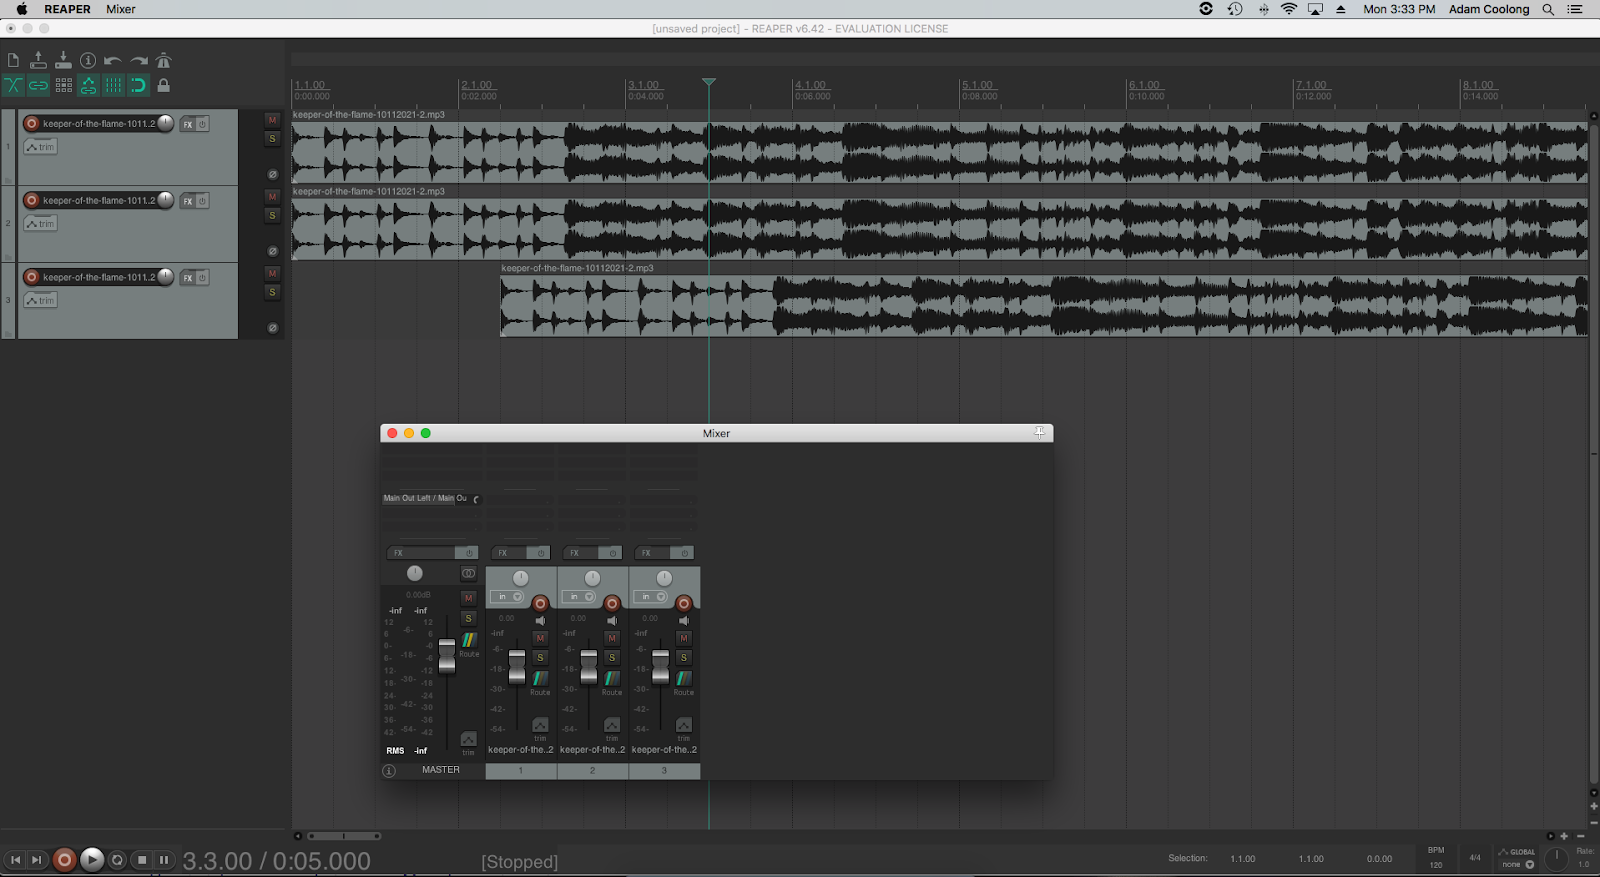1600x877 pixels.
Task: Toggle grid lines toolbar icon
Action: pyautogui.click(x=113, y=85)
